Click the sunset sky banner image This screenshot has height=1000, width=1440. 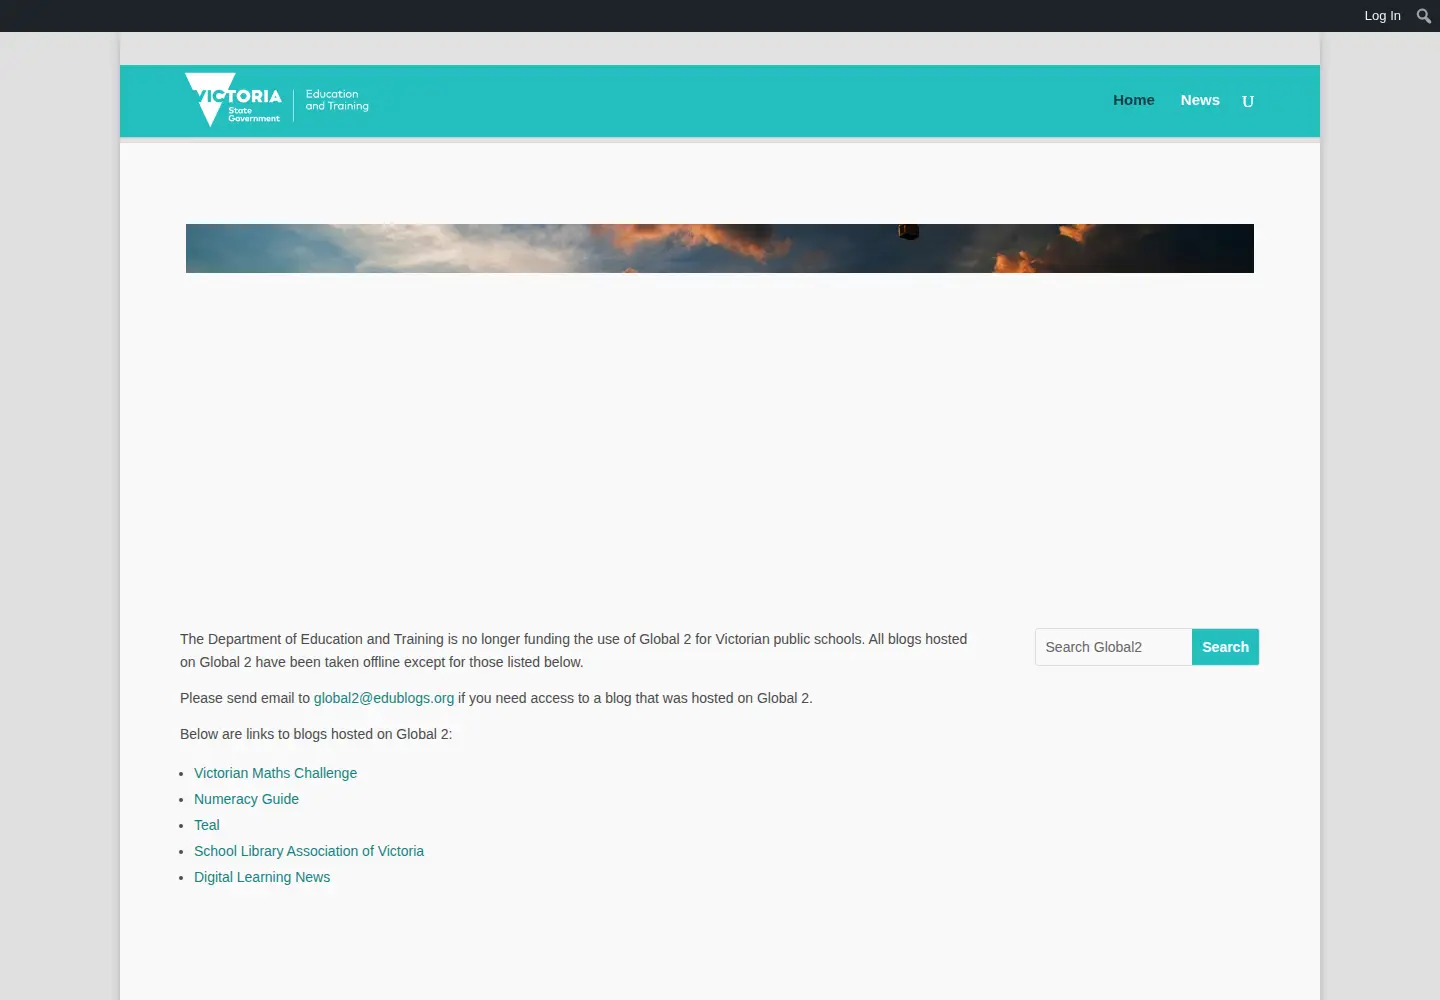(720, 248)
